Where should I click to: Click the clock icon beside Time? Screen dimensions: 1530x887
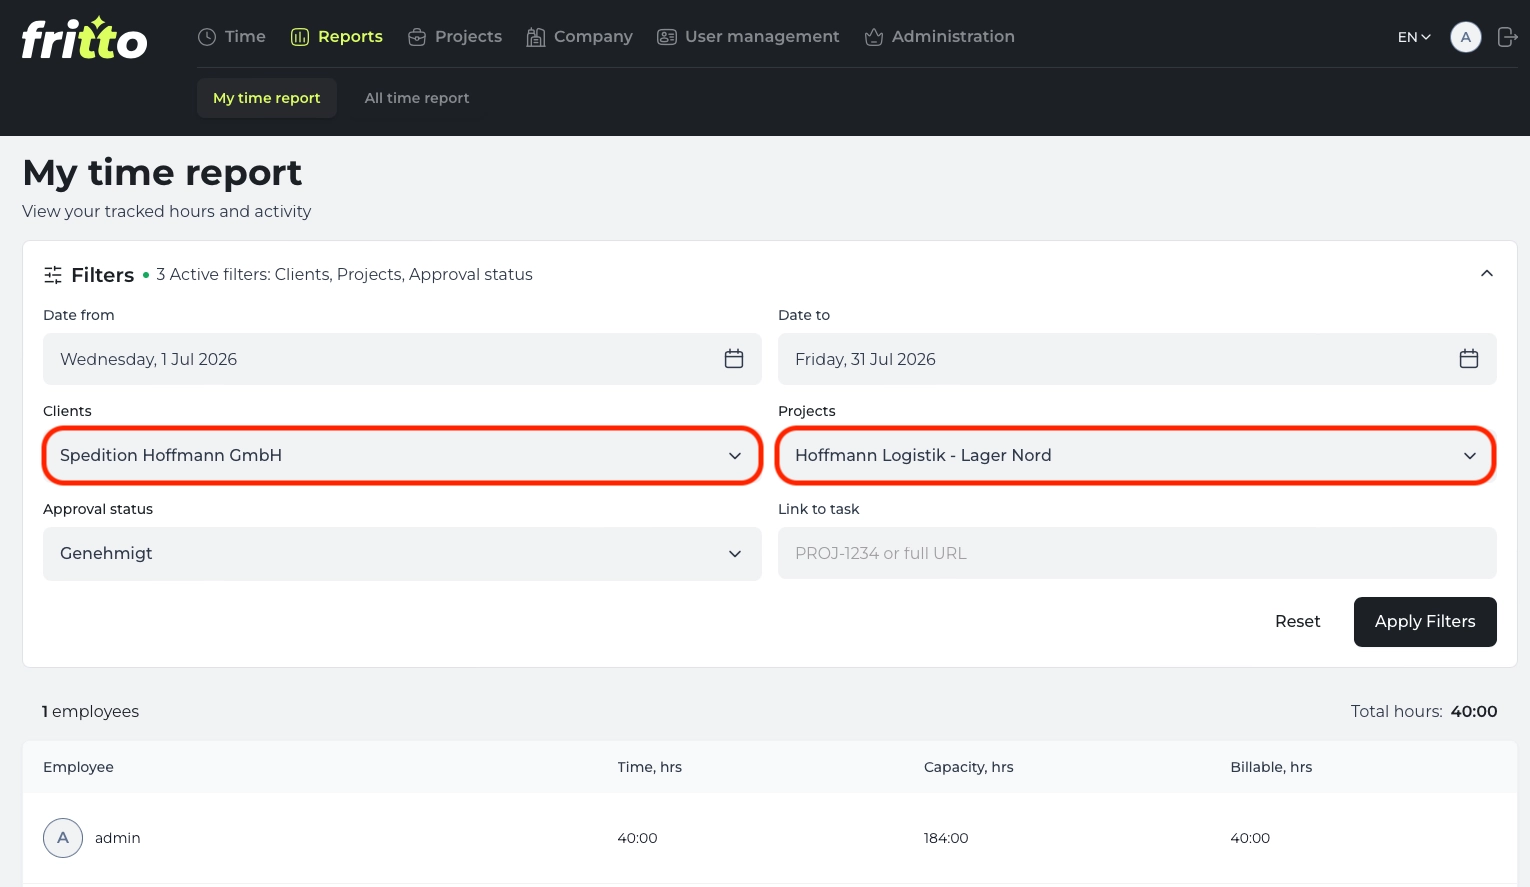[207, 37]
